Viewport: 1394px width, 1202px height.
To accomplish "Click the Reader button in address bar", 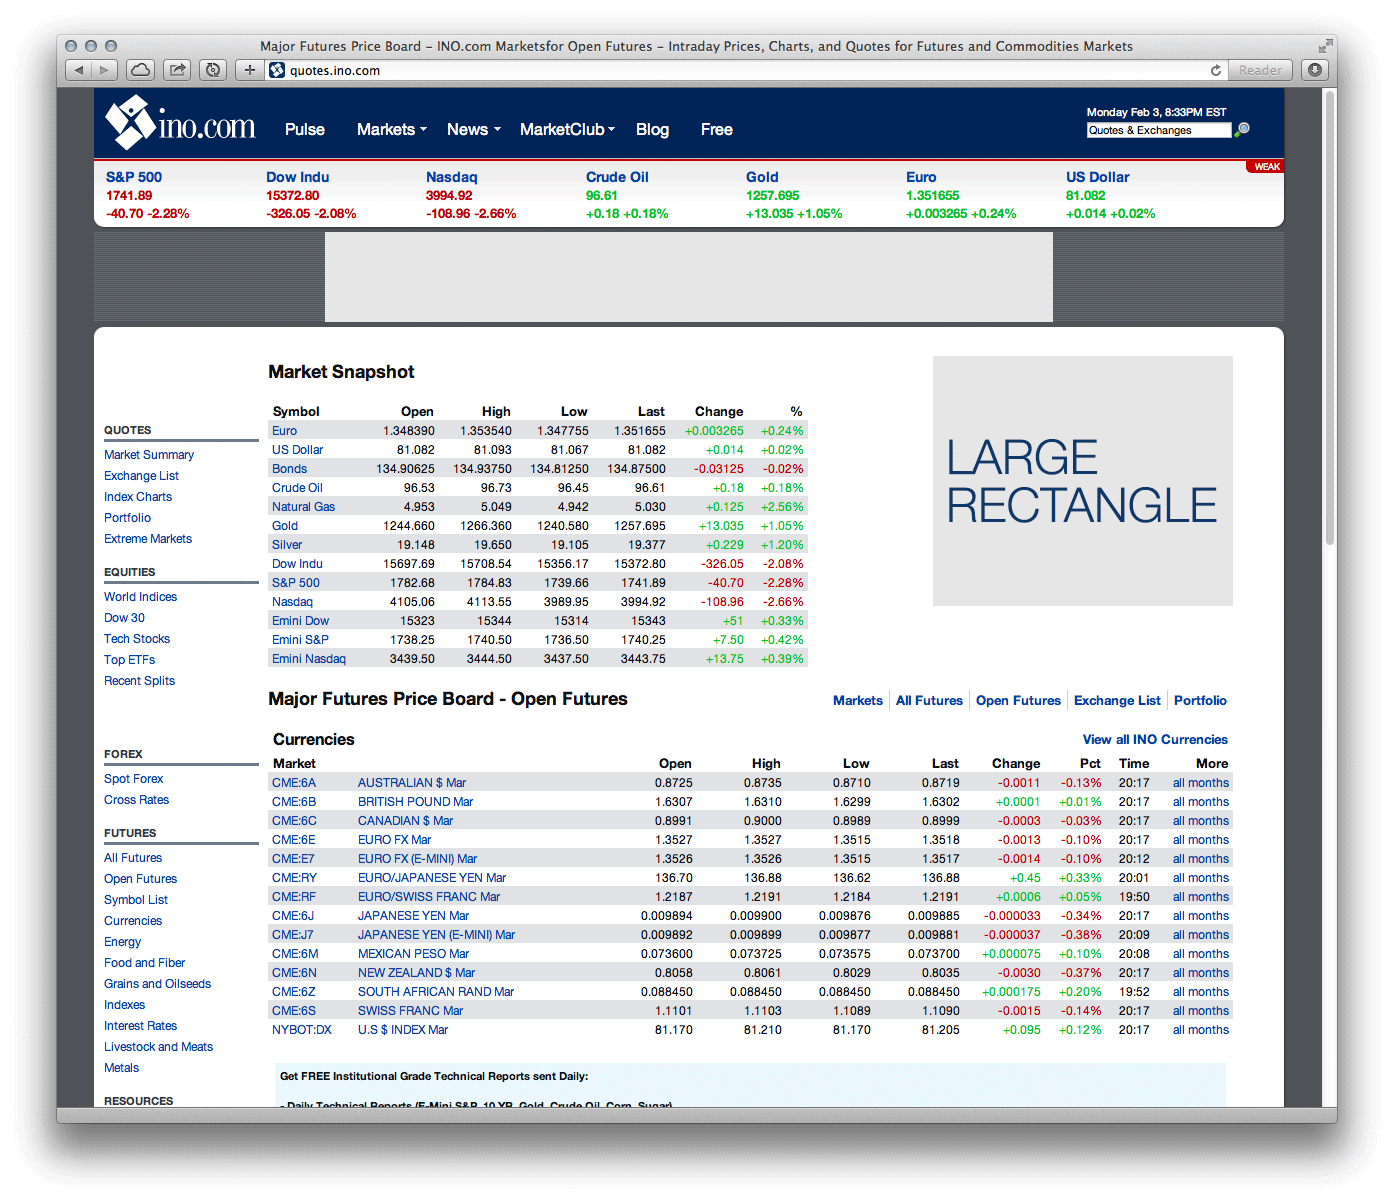I will [1259, 70].
